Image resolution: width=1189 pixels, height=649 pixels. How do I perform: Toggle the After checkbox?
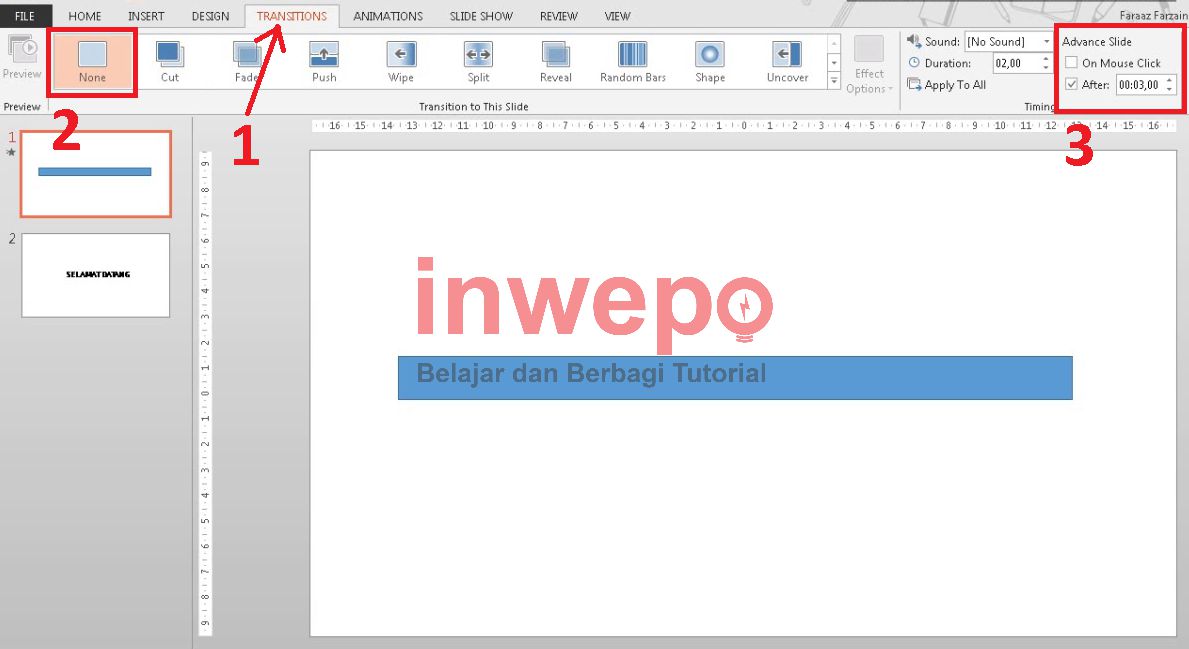[1071, 84]
